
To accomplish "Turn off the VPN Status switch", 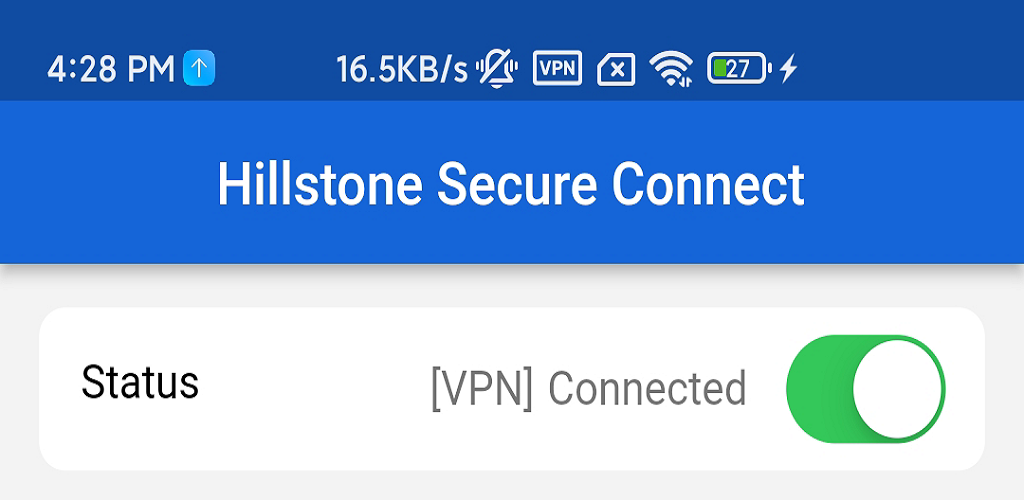I will click(x=866, y=388).
